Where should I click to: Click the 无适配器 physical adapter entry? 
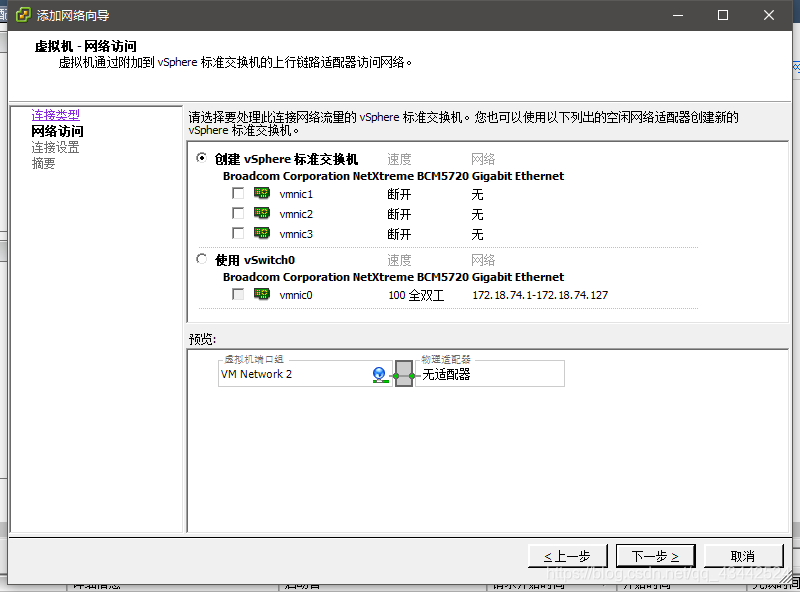tap(446, 375)
